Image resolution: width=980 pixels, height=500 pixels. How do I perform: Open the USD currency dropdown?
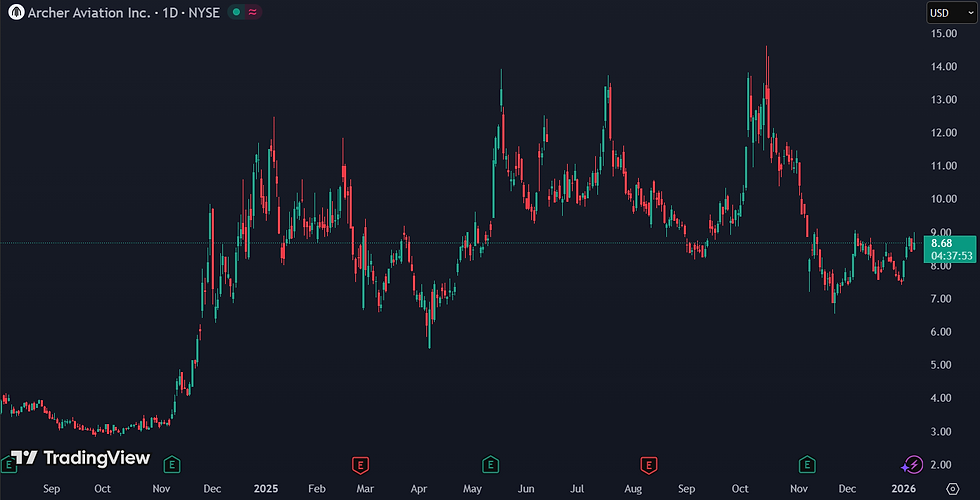pos(951,12)
